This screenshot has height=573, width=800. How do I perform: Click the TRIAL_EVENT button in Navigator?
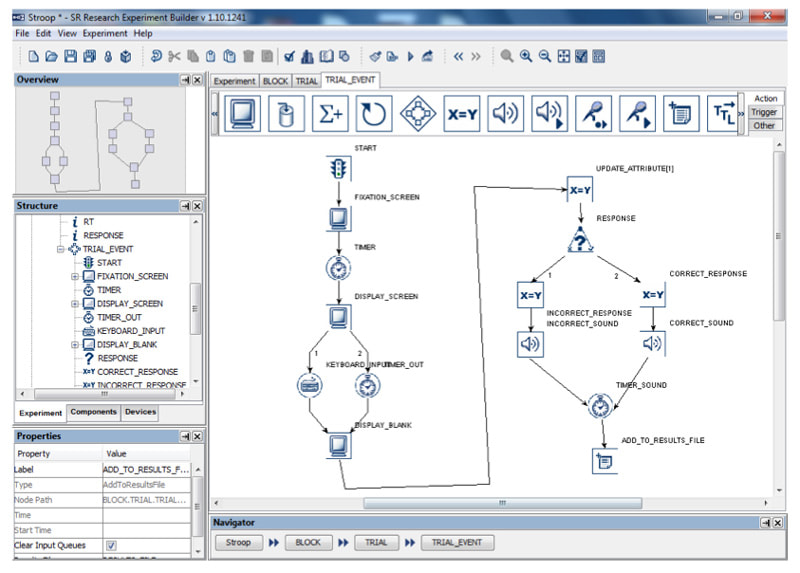coord(457,542)
